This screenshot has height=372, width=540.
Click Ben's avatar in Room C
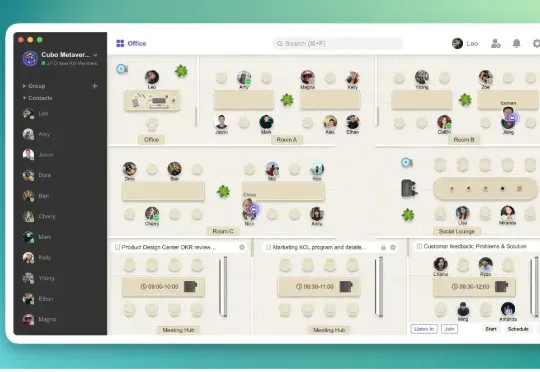click(x=175, y=169)
